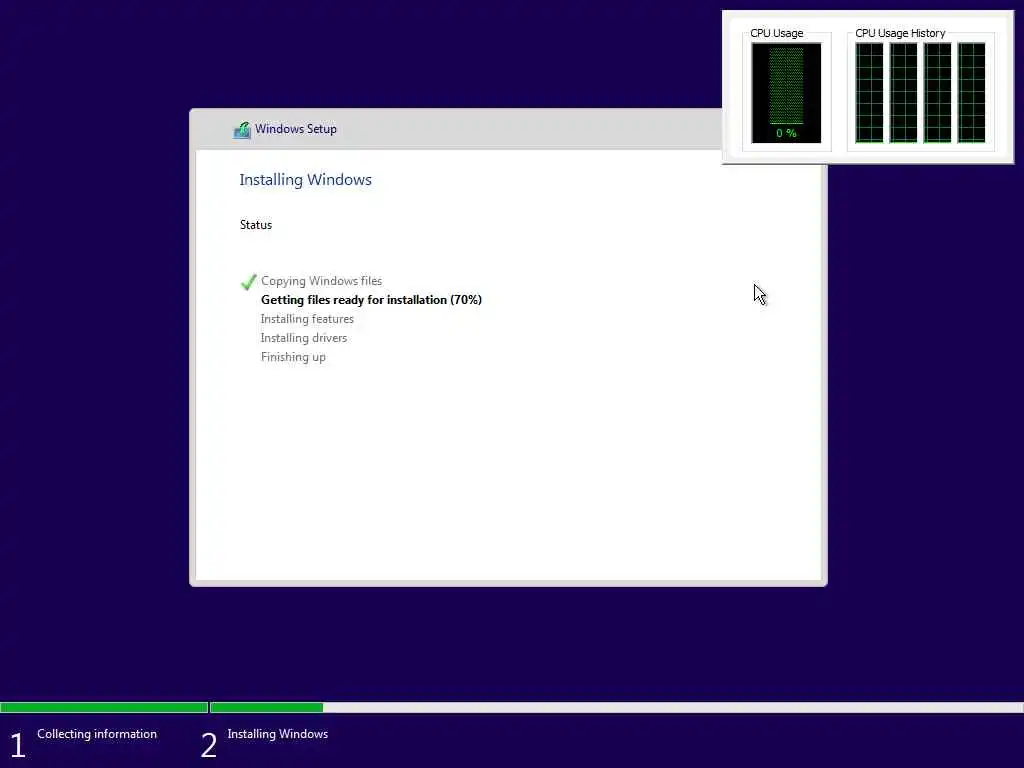Click 'Collecting information' stage label at bottom
The width and height of the screenshot is (1024, 768).
coord(97,734)
